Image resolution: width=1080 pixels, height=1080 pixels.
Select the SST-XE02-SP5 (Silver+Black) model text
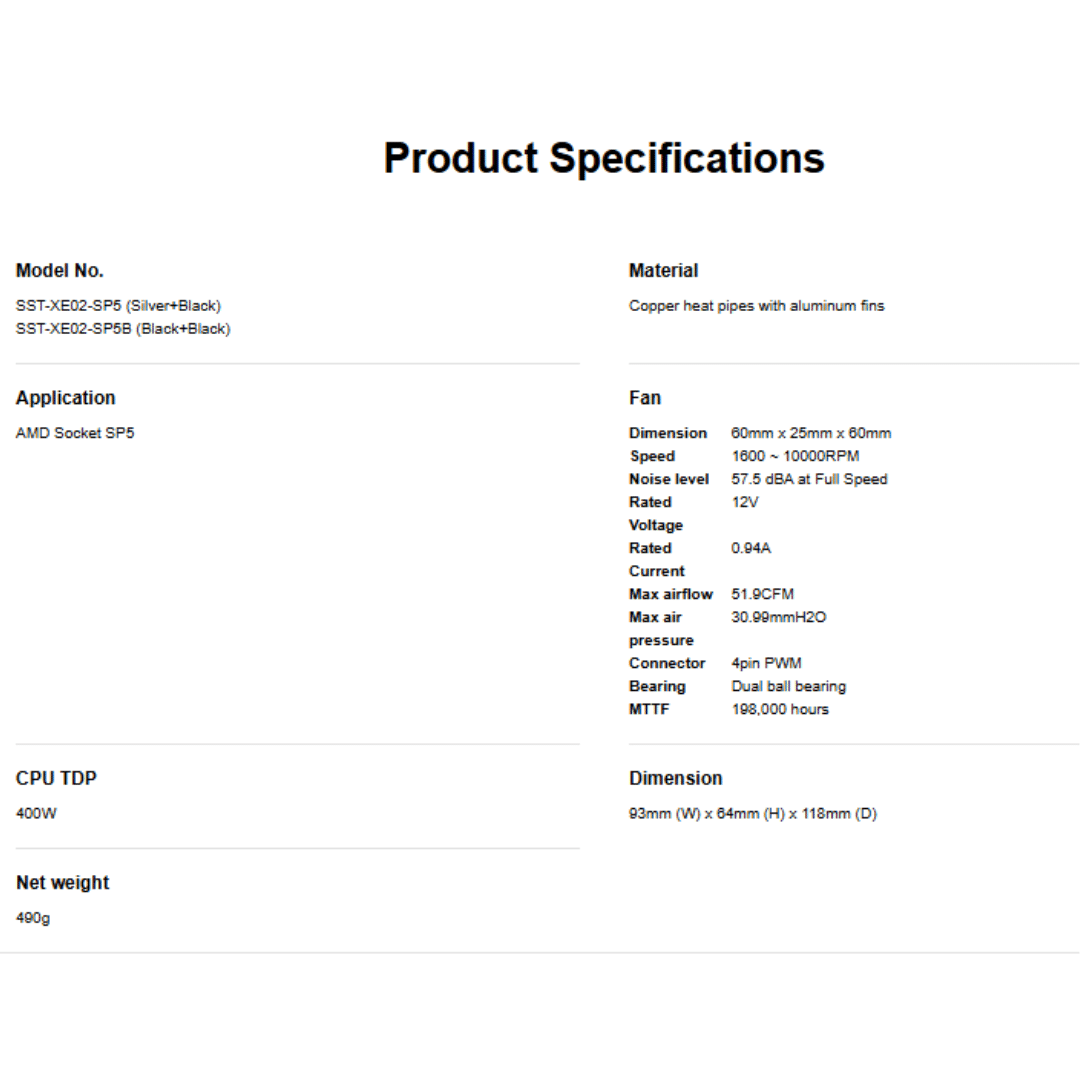(118, 306)
